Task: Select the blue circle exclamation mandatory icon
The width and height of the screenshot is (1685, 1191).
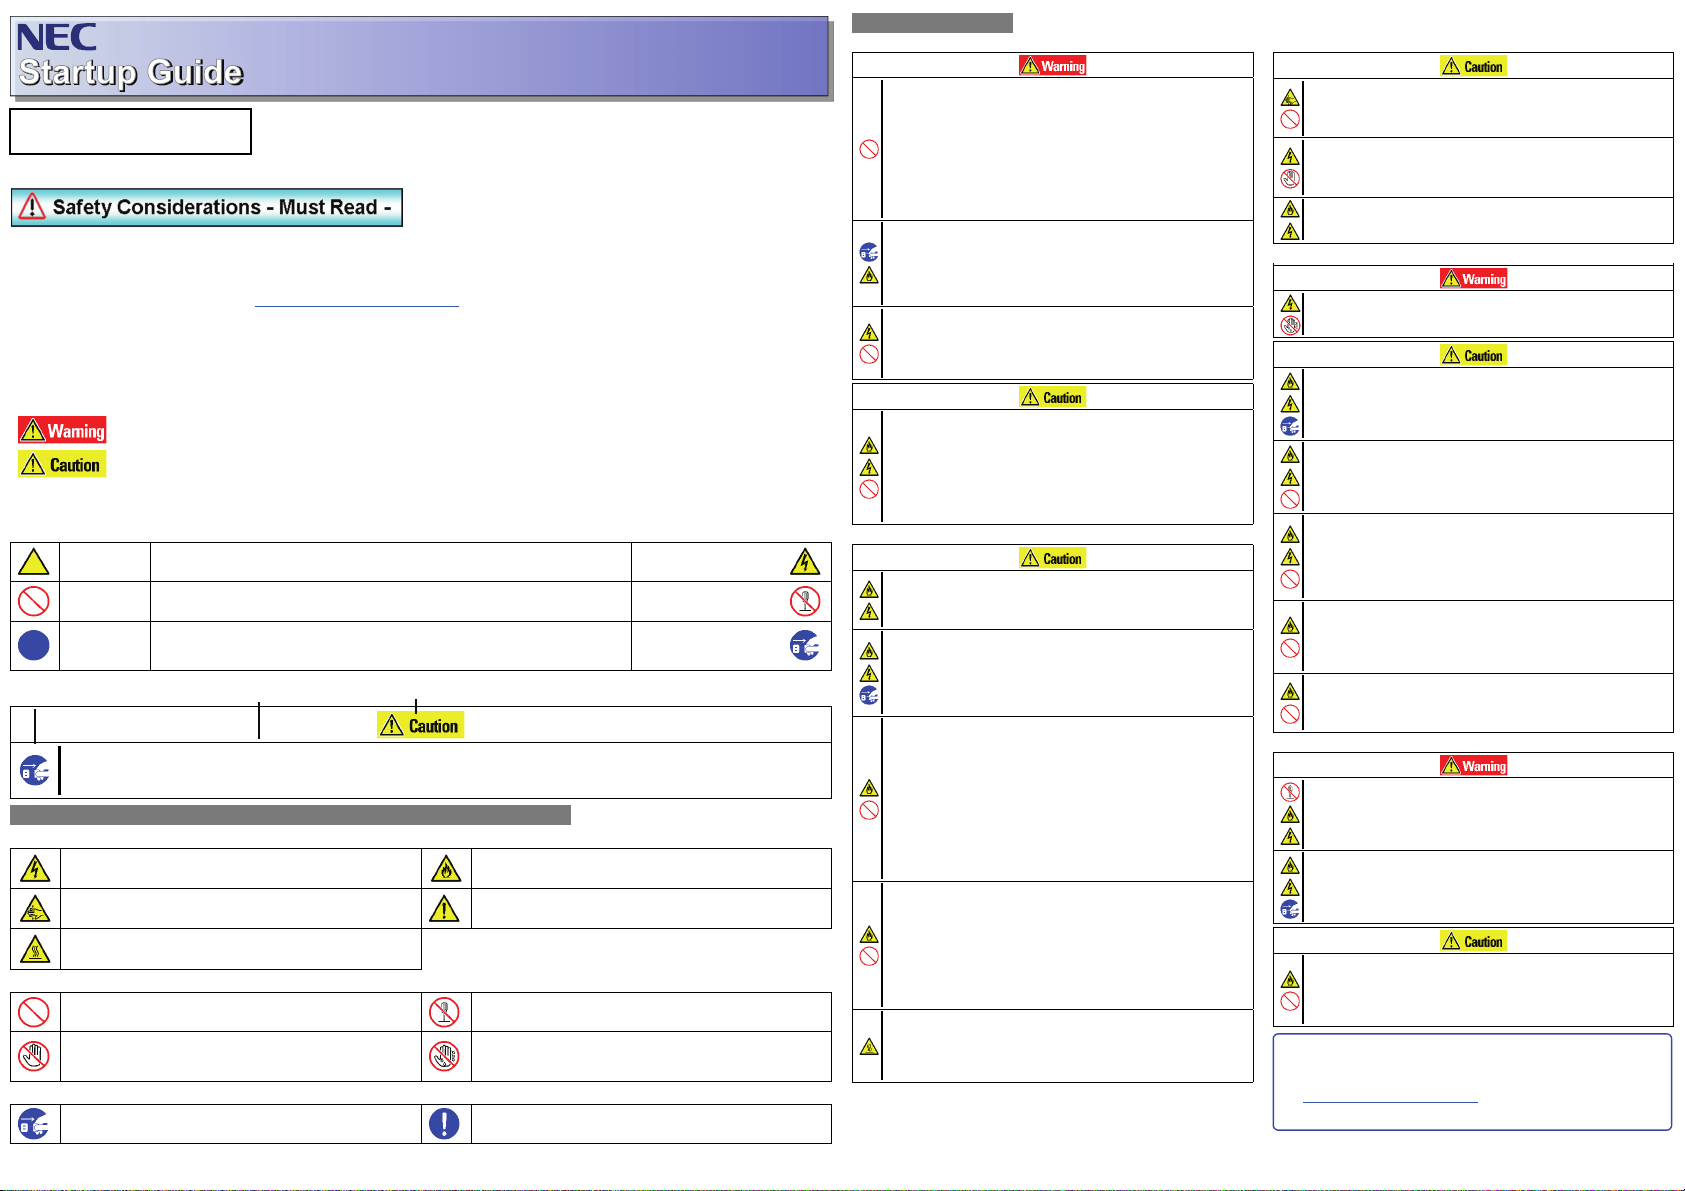Action: 445,1123
